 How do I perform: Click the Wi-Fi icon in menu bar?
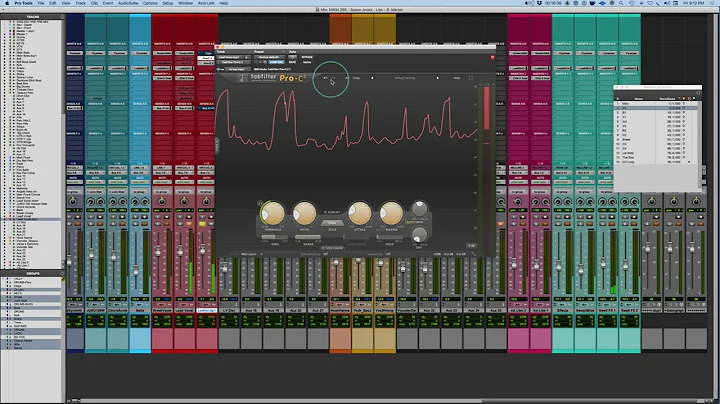(649, 3)
